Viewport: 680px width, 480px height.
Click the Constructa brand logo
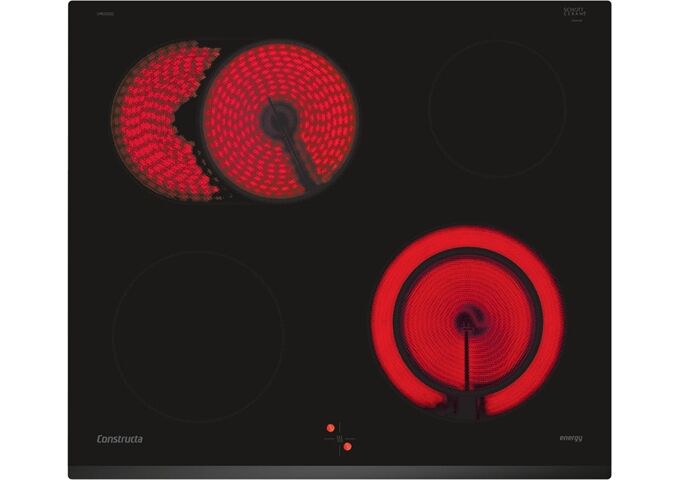click(120, 439)
